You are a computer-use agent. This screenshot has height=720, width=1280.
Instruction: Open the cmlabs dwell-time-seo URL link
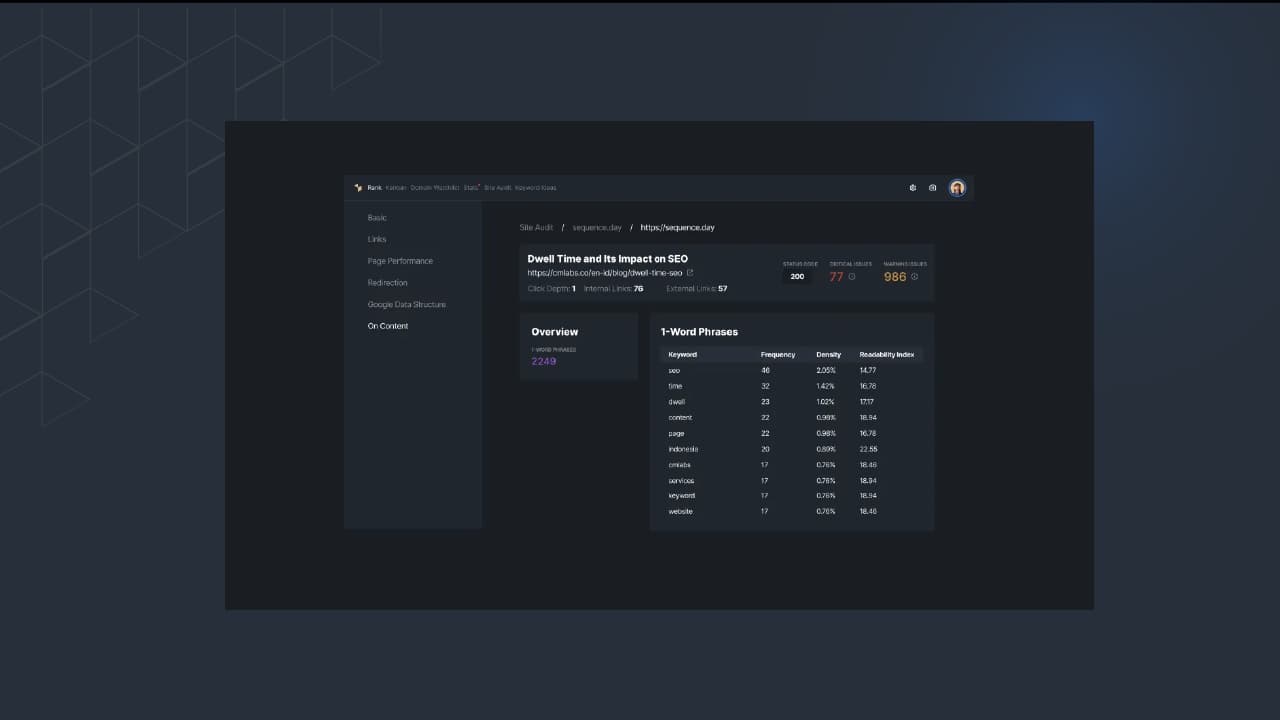pos(604,273)
